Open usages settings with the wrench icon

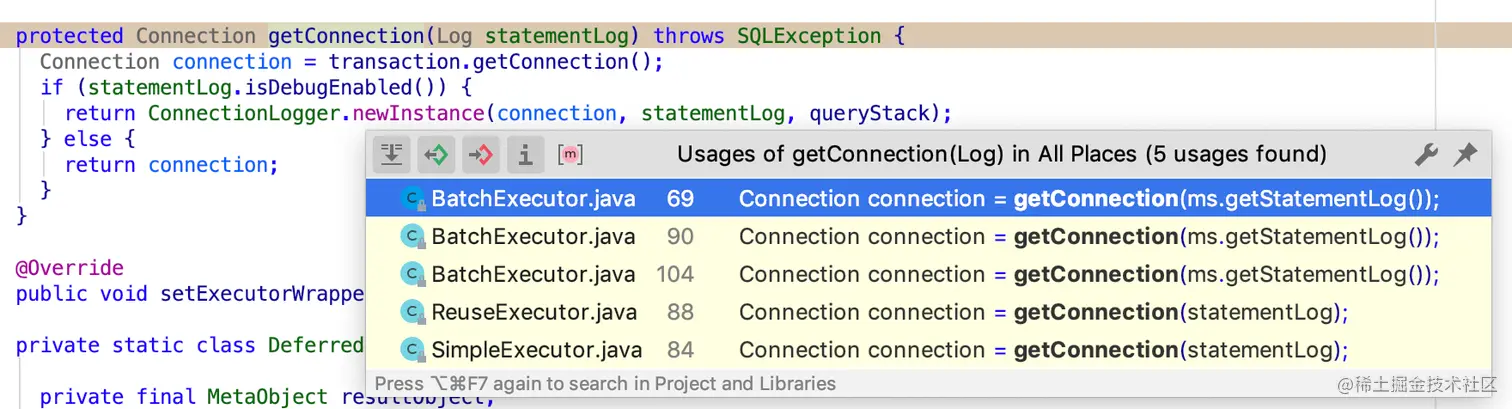(x=1426, y=155)
